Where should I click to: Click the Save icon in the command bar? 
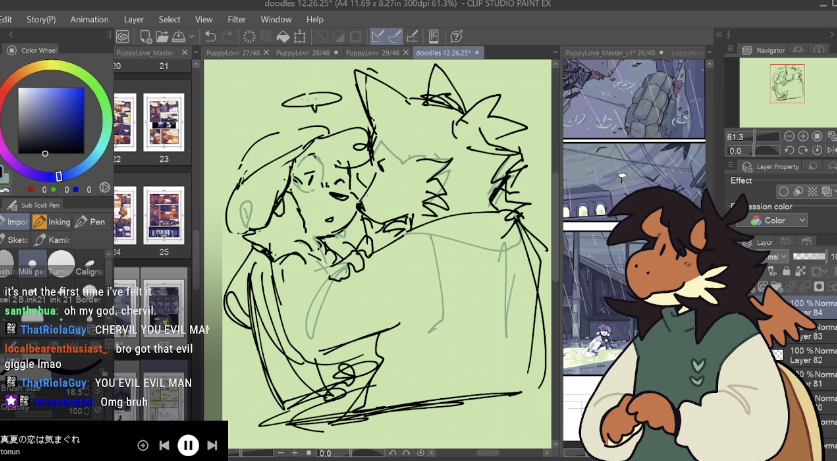click(178, 36)
